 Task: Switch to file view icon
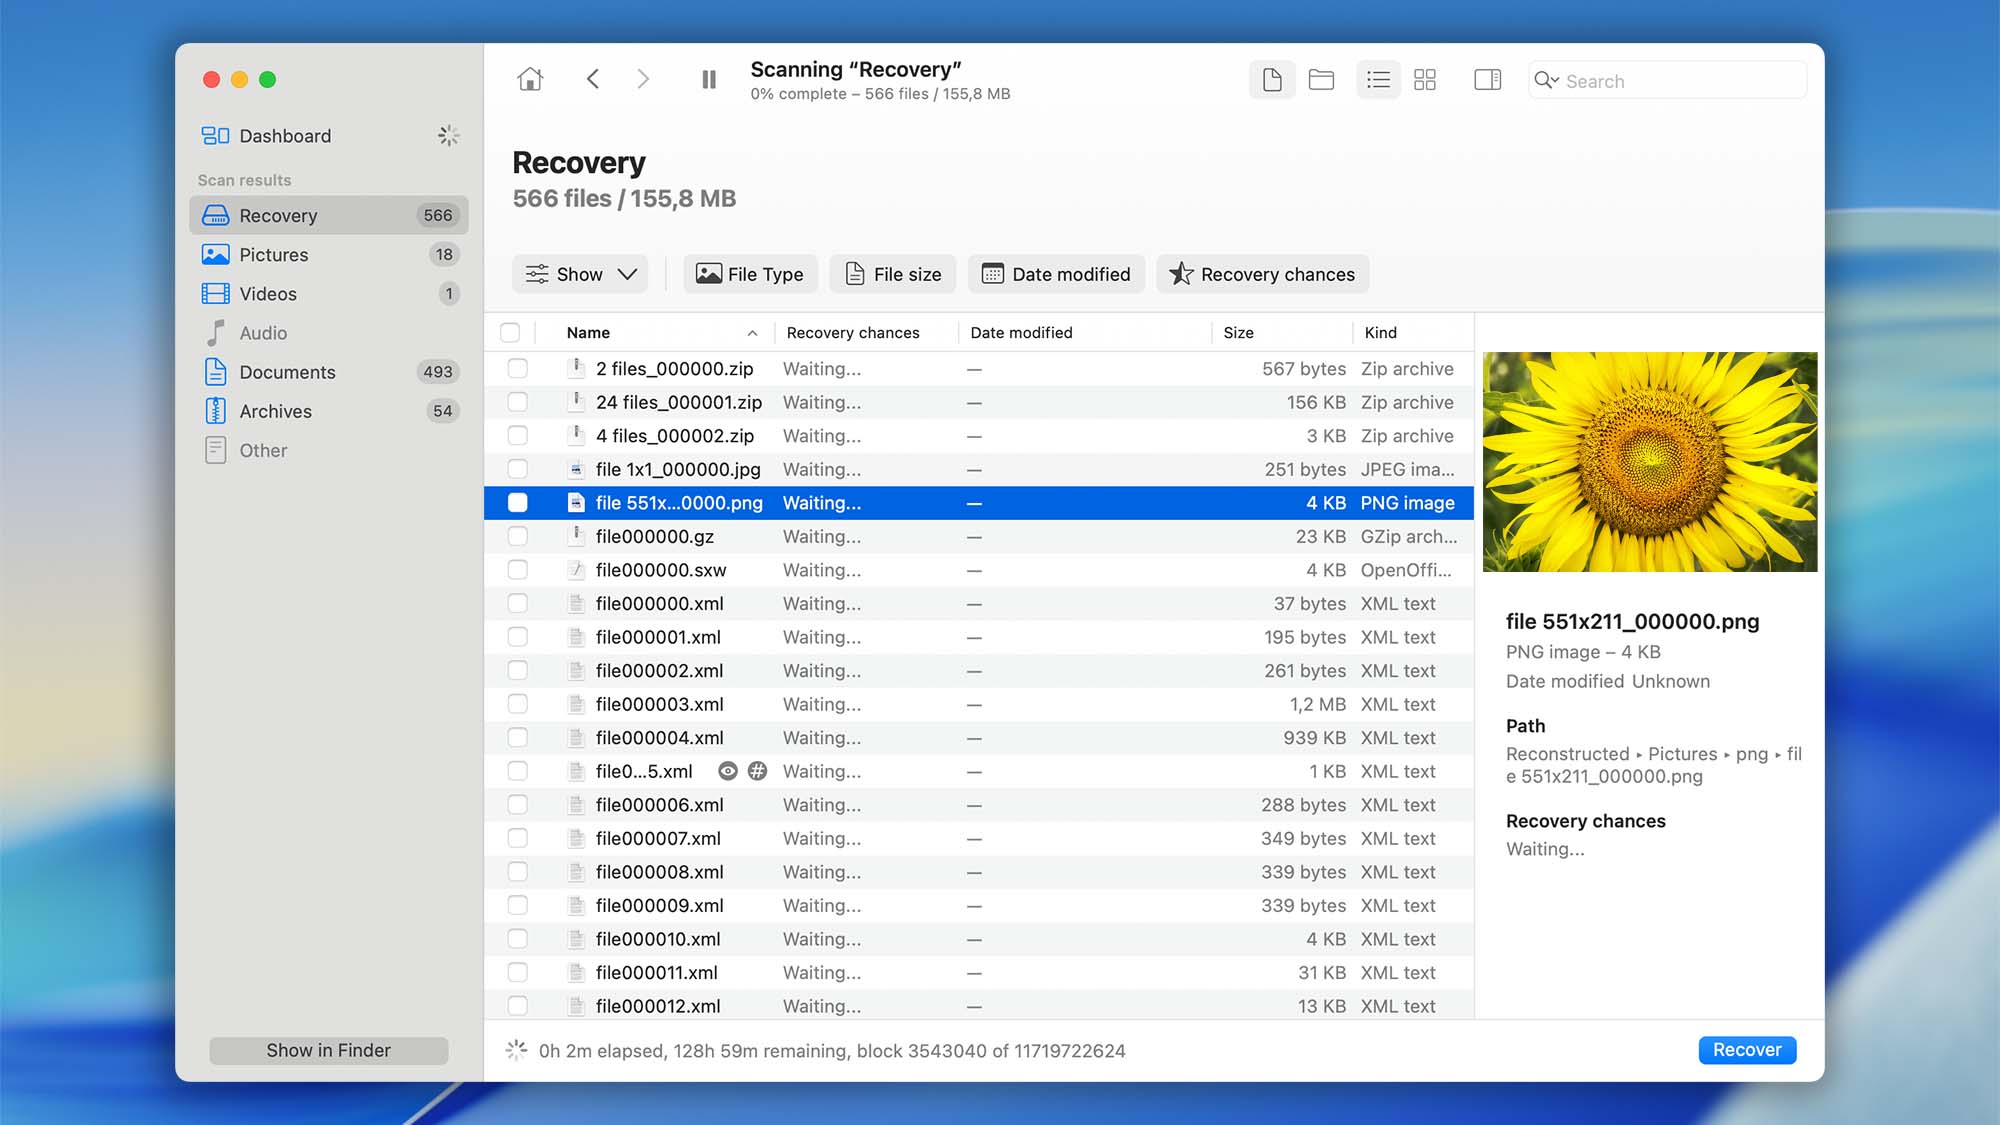(1272, 80)
